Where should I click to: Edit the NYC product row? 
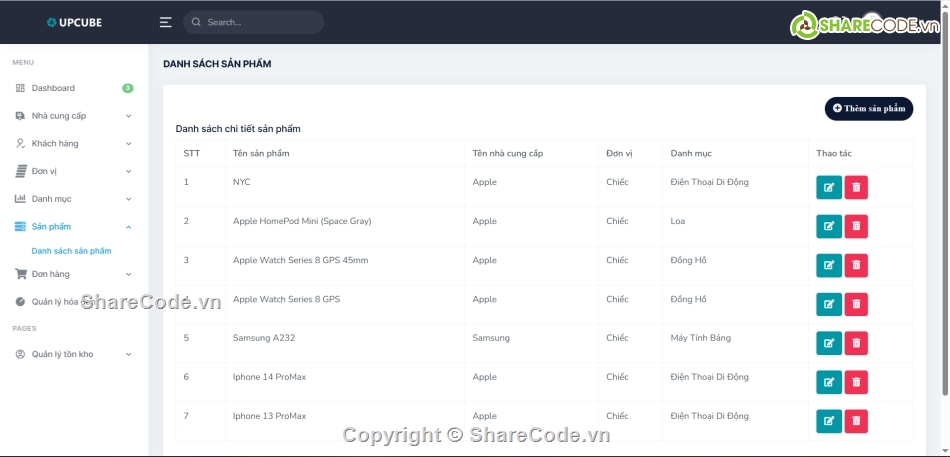[829, 187]
